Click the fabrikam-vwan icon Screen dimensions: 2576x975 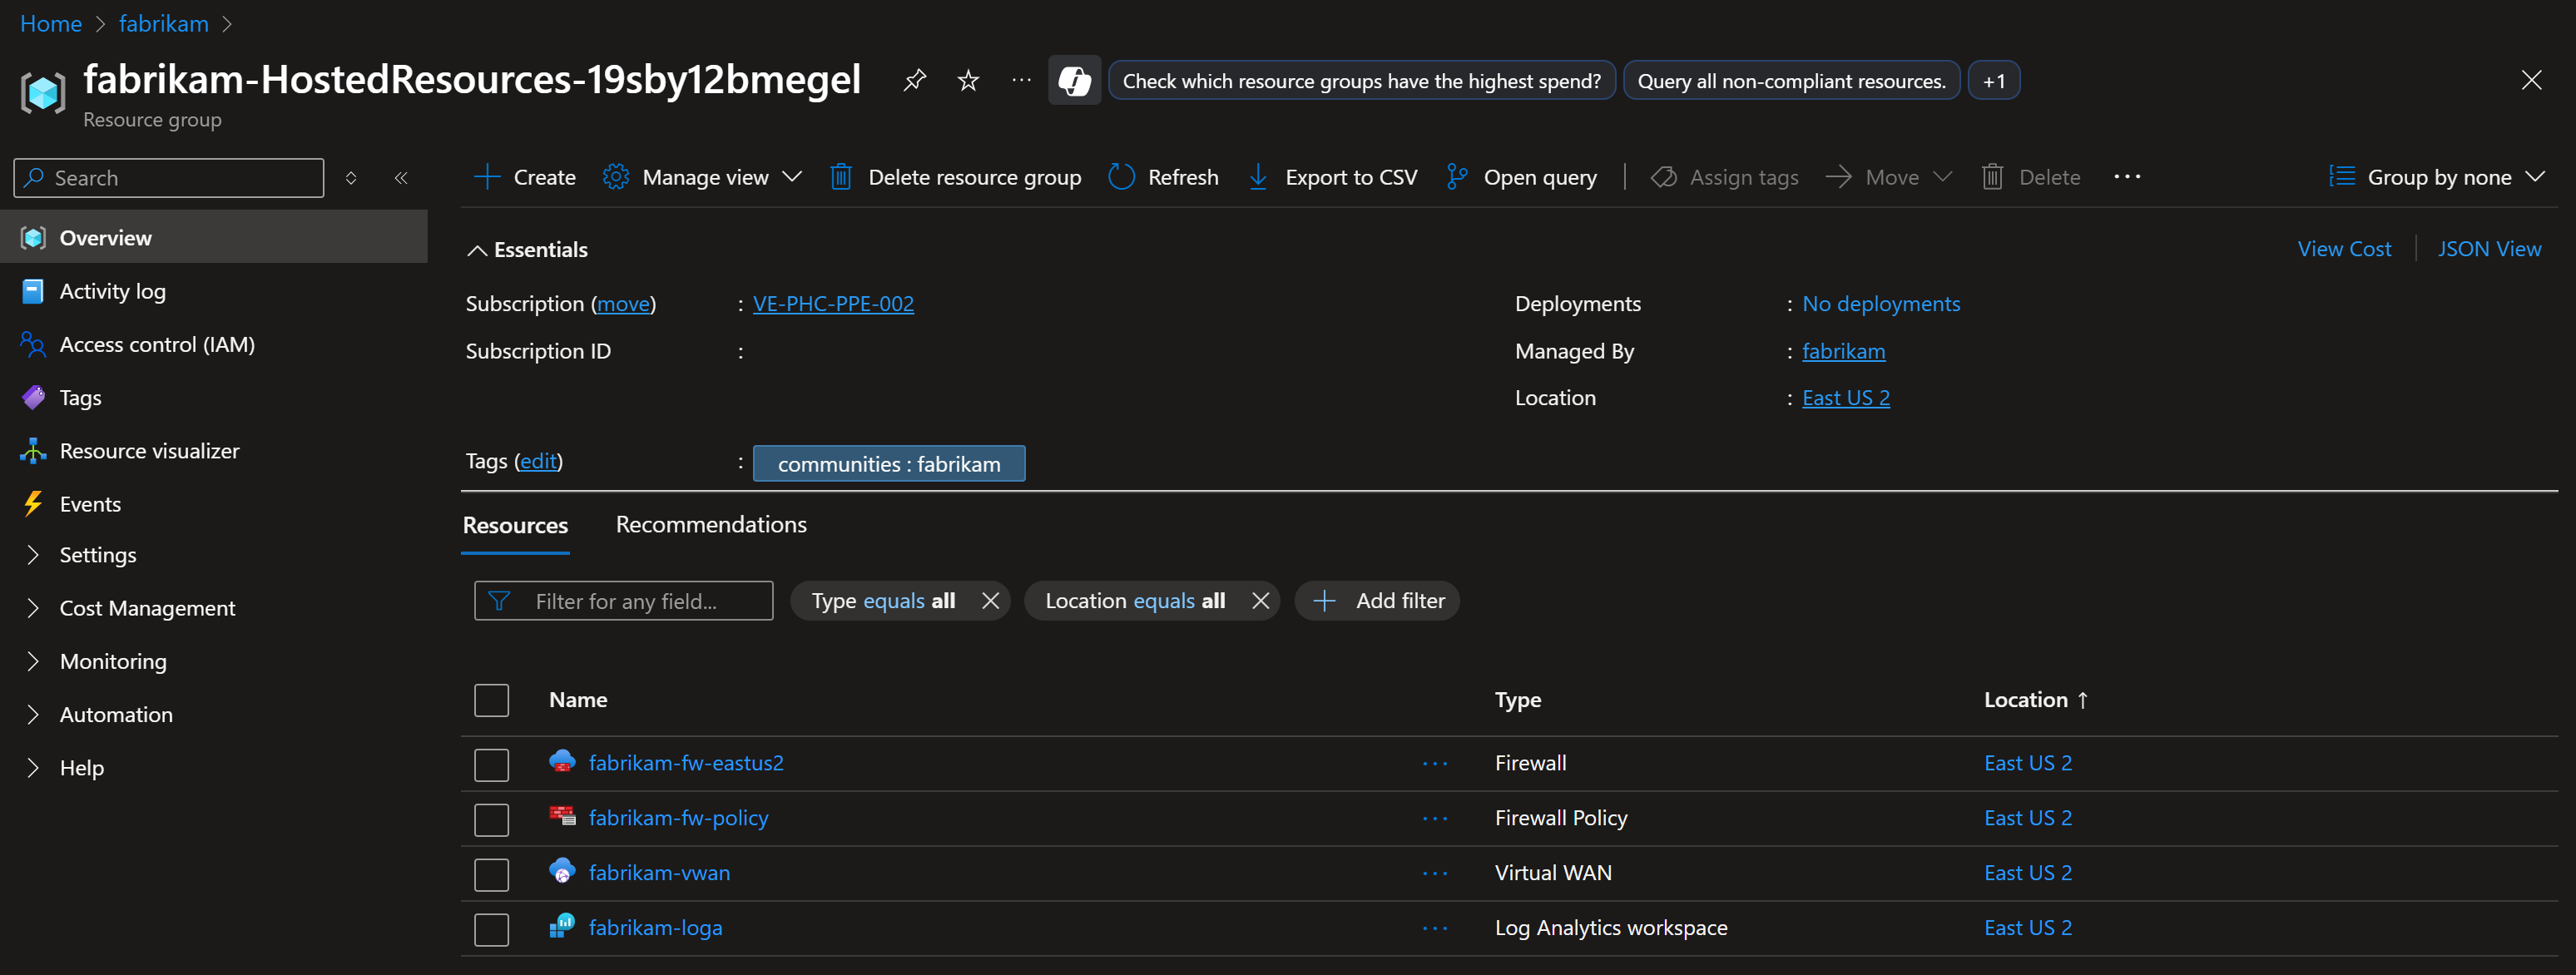(x=562, y=871)
